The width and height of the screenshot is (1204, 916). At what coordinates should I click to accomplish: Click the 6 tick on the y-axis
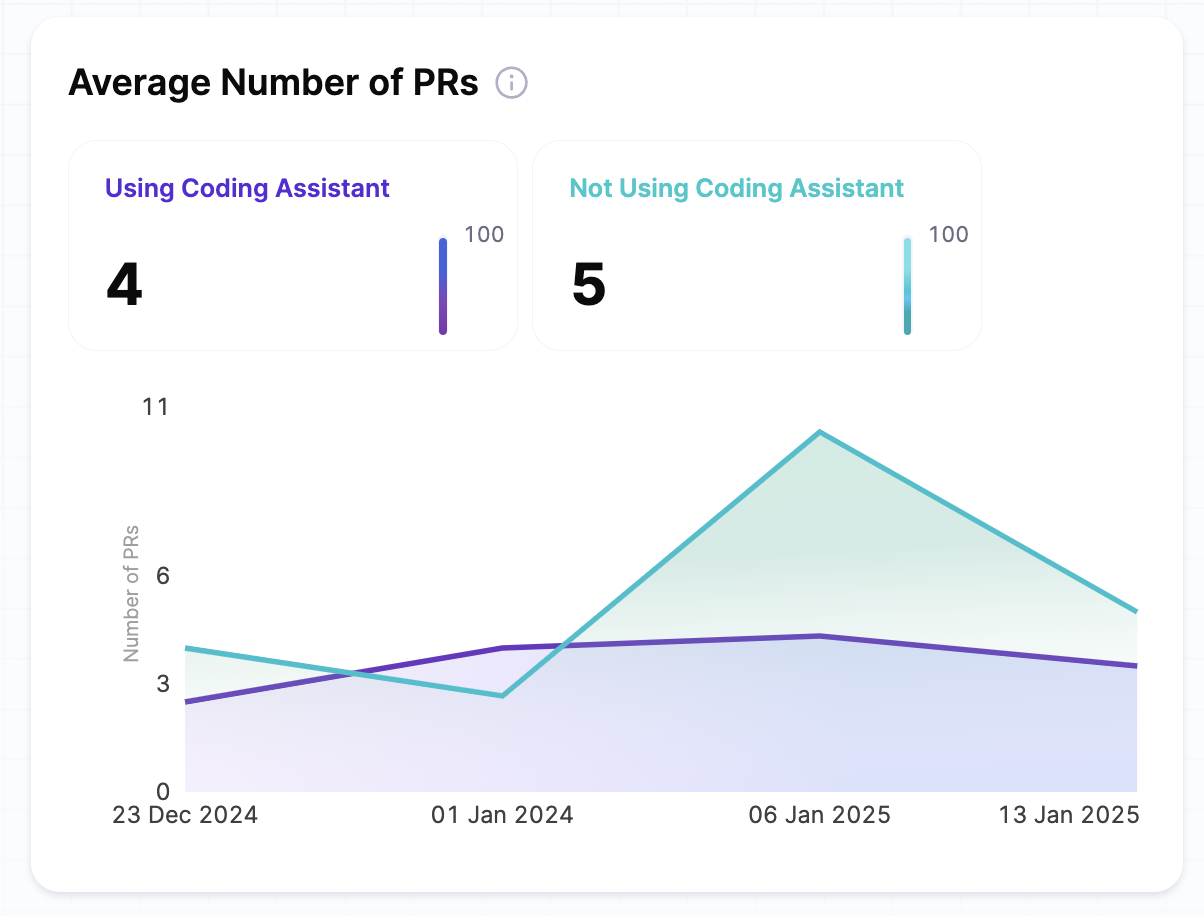click(x=162, y=576)
